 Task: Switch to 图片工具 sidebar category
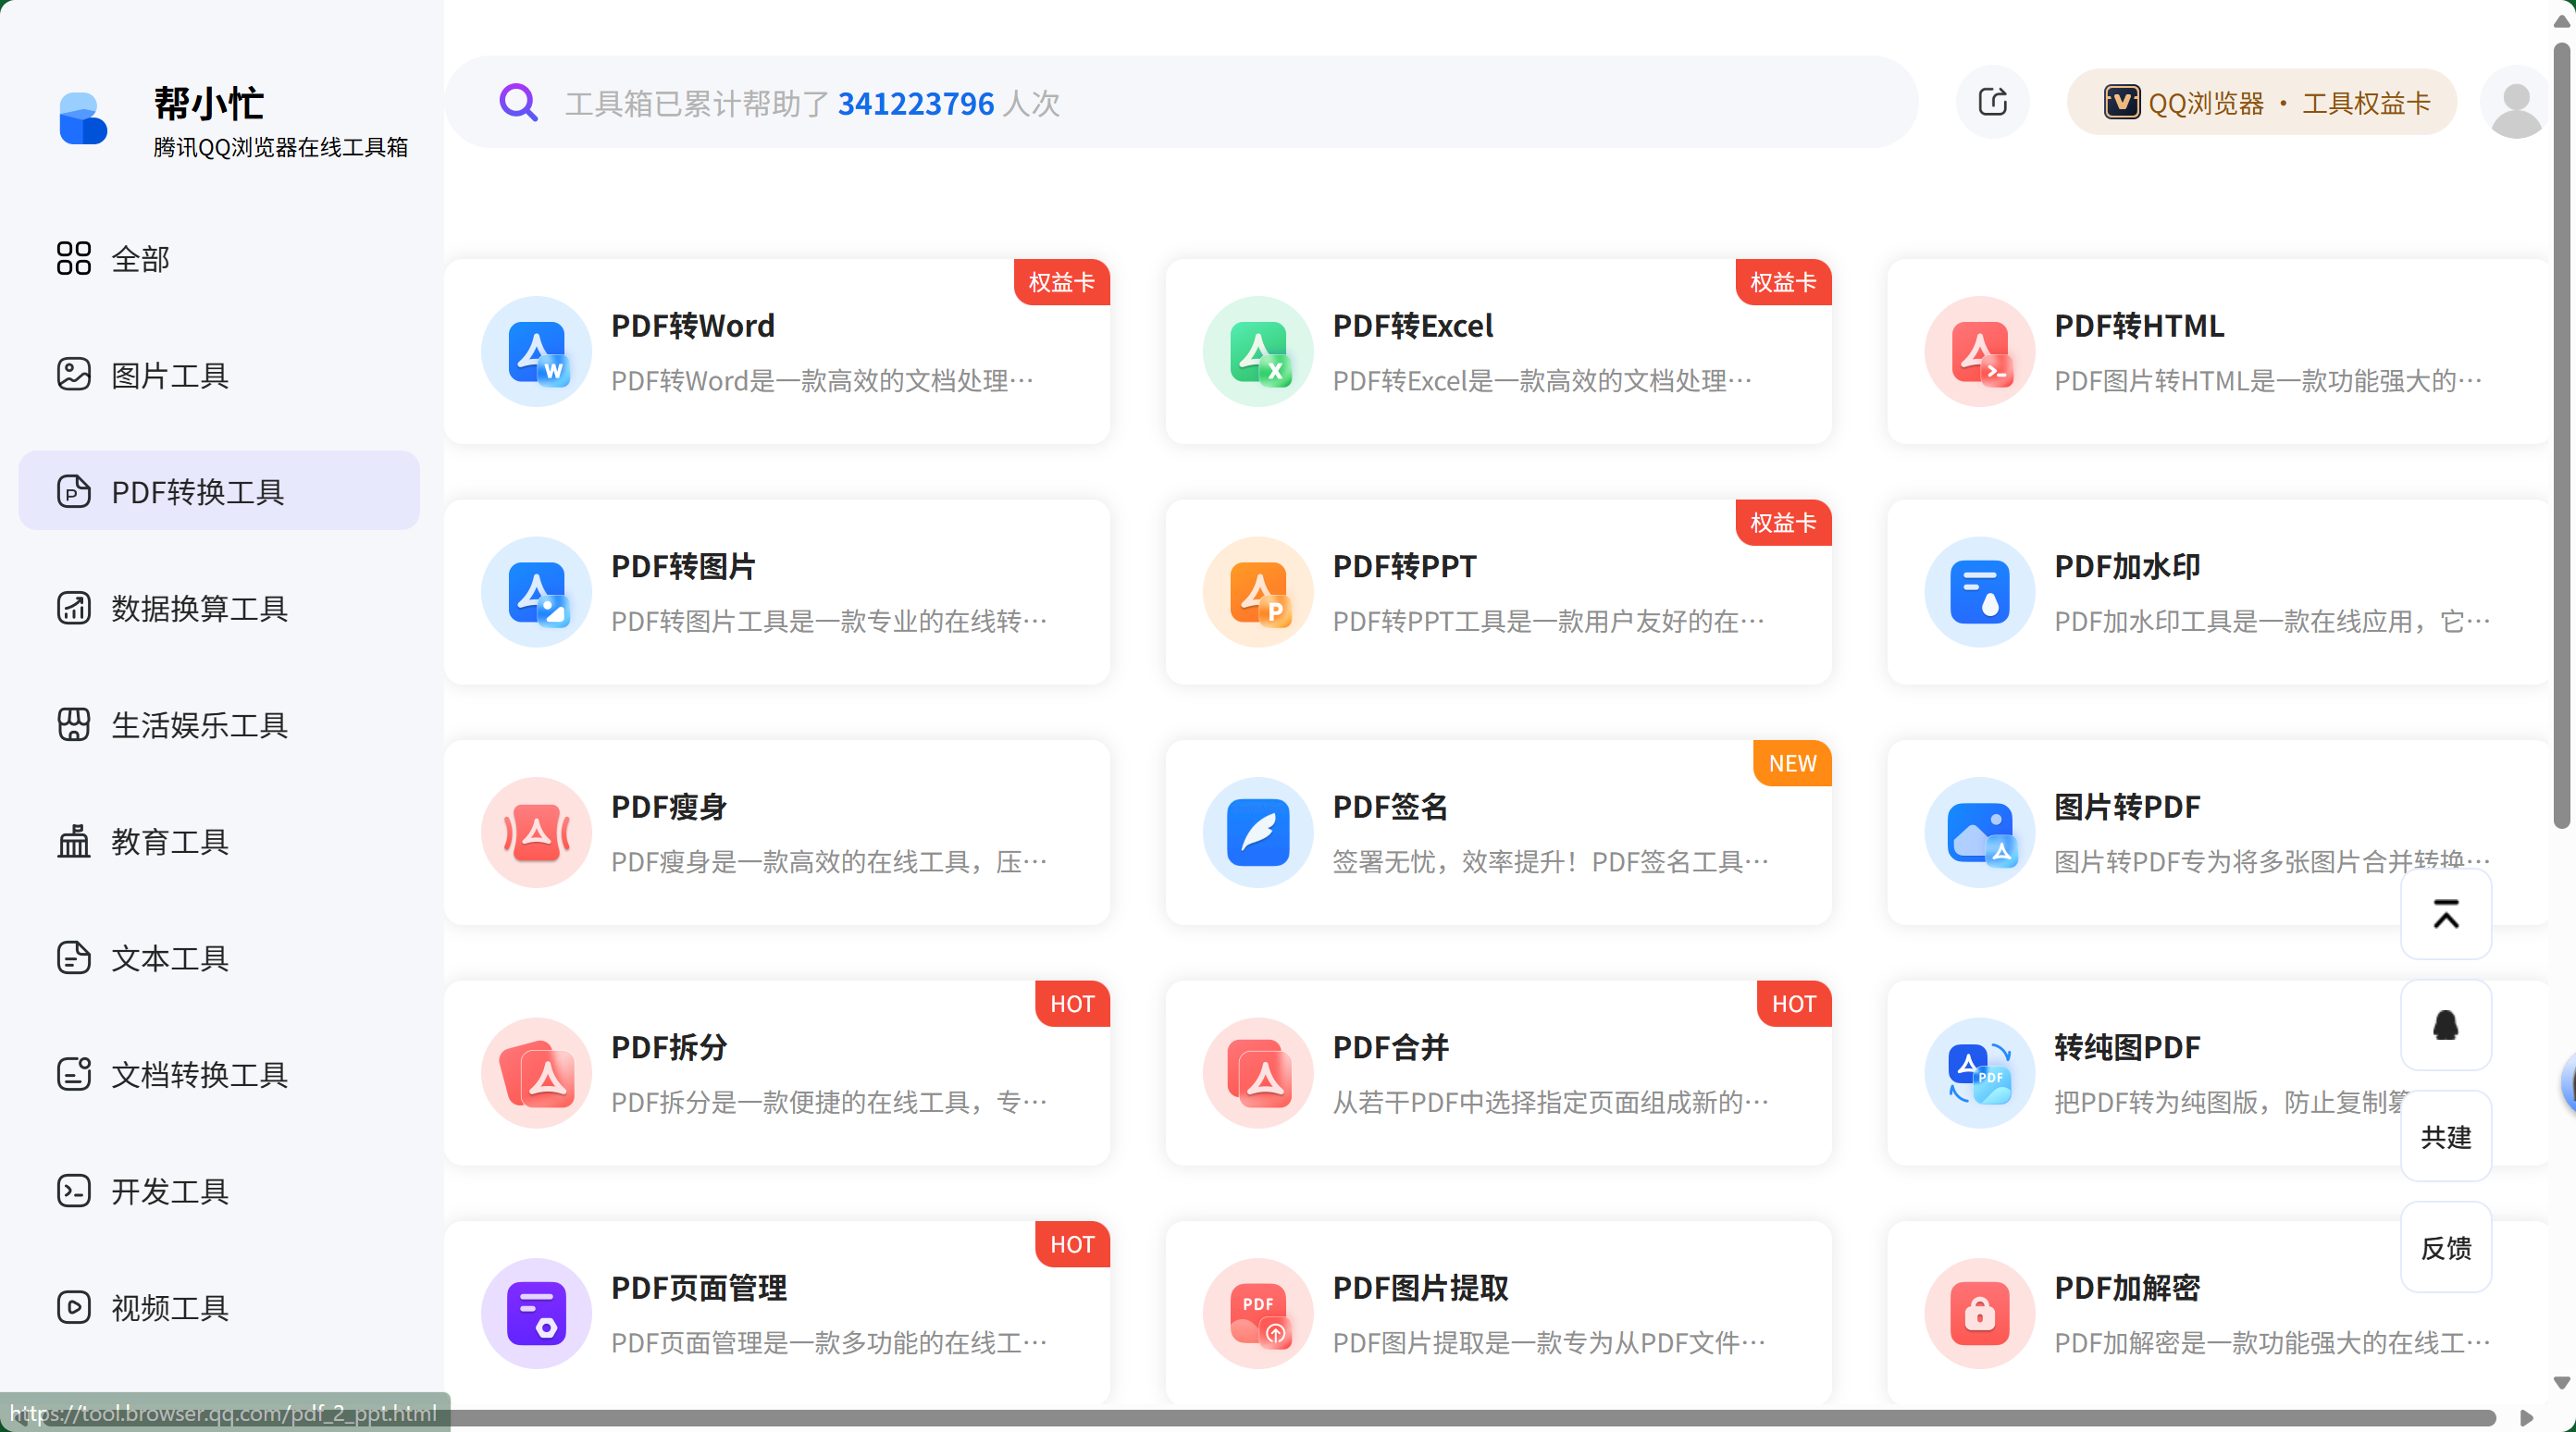[170, 375]
